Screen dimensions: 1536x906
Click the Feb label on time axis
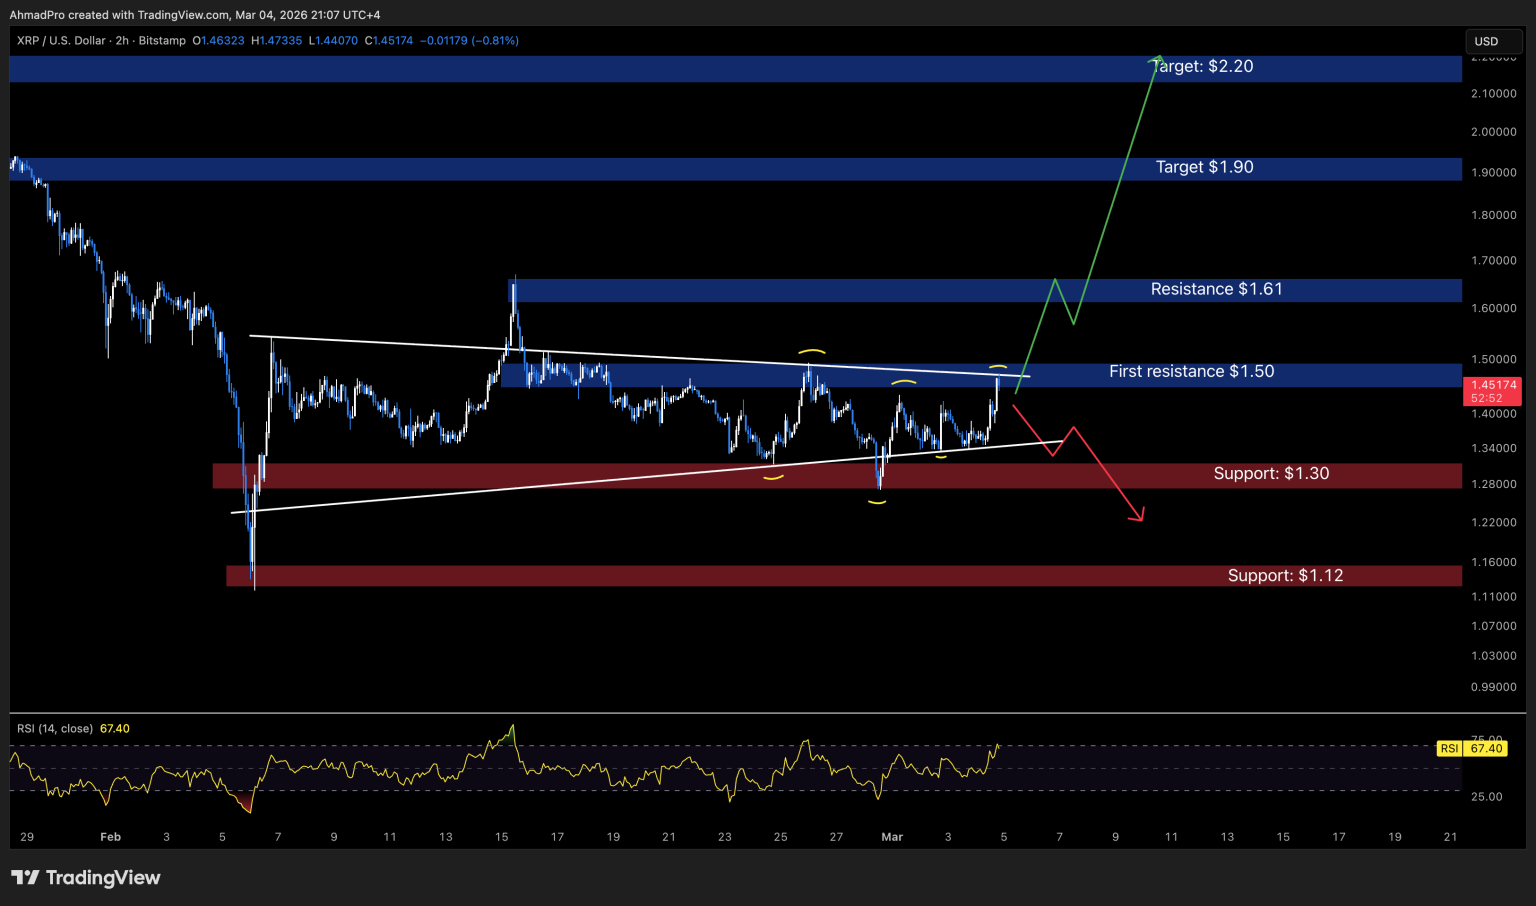click(x=110, y=837)
